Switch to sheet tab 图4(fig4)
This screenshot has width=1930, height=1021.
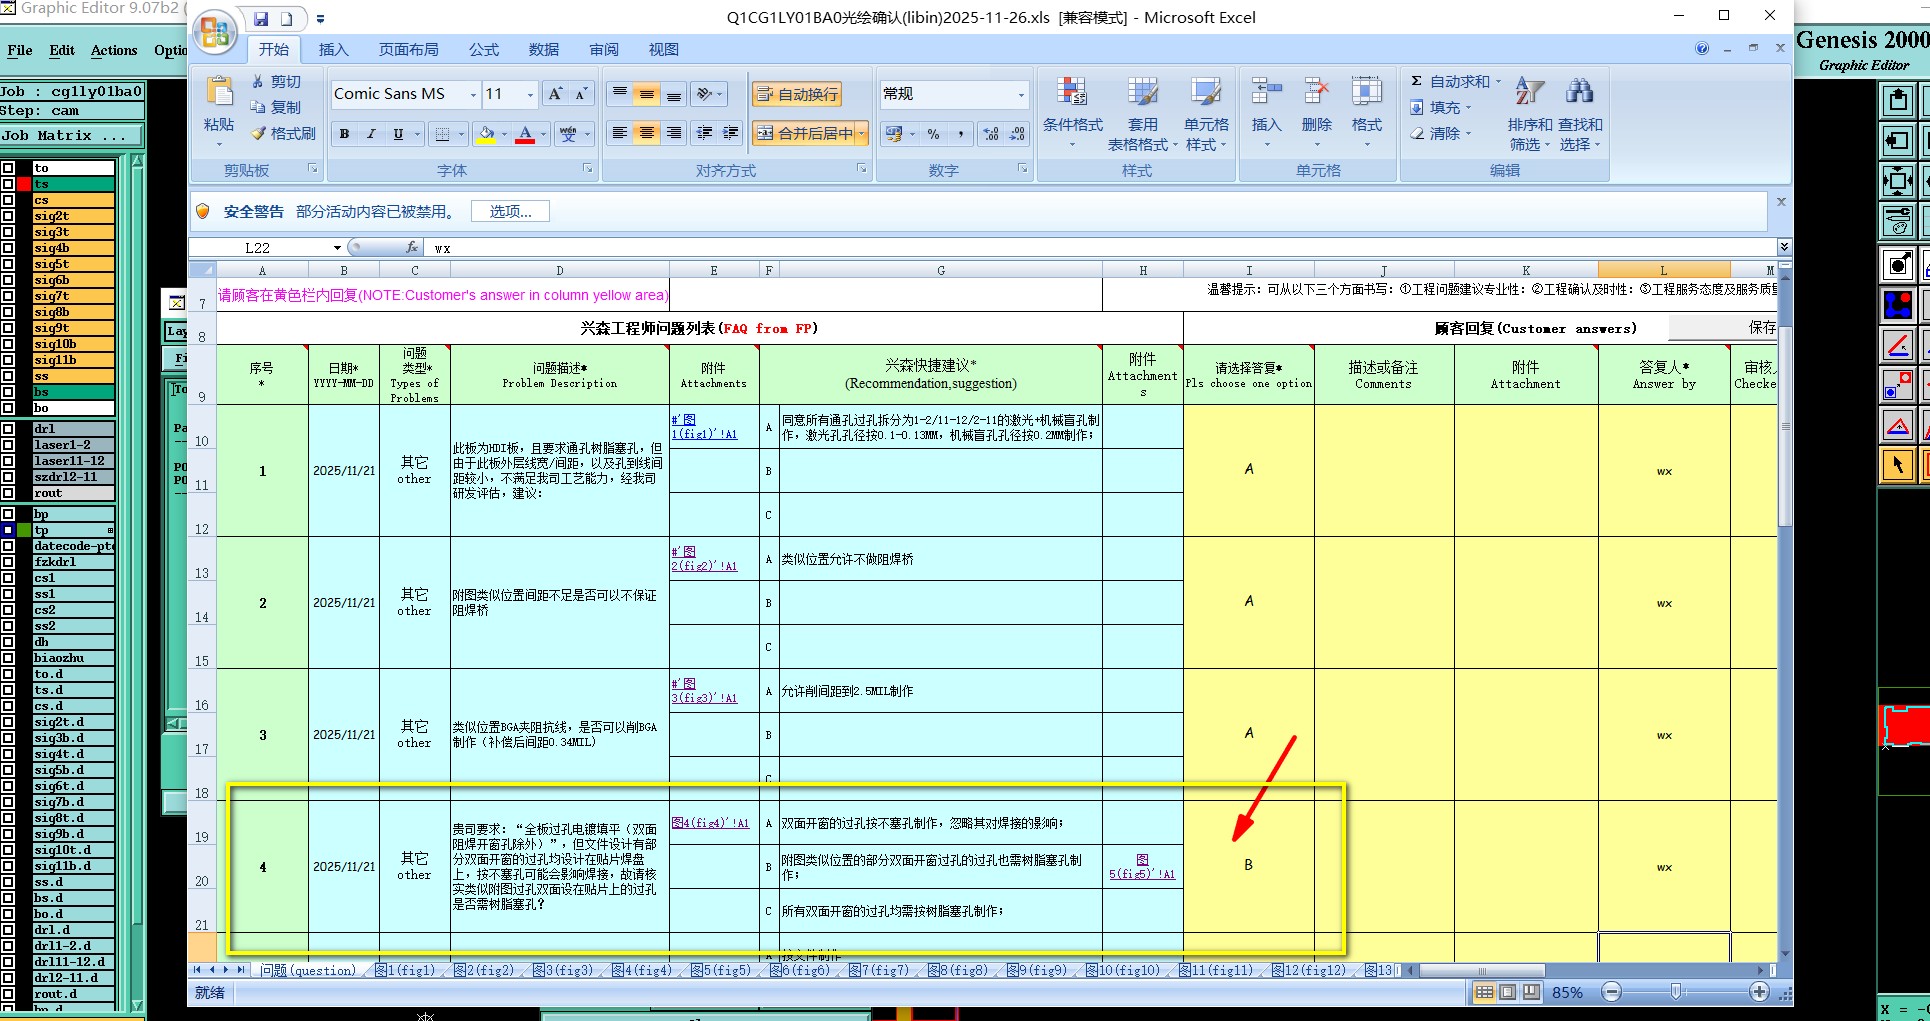click(642, 970)
